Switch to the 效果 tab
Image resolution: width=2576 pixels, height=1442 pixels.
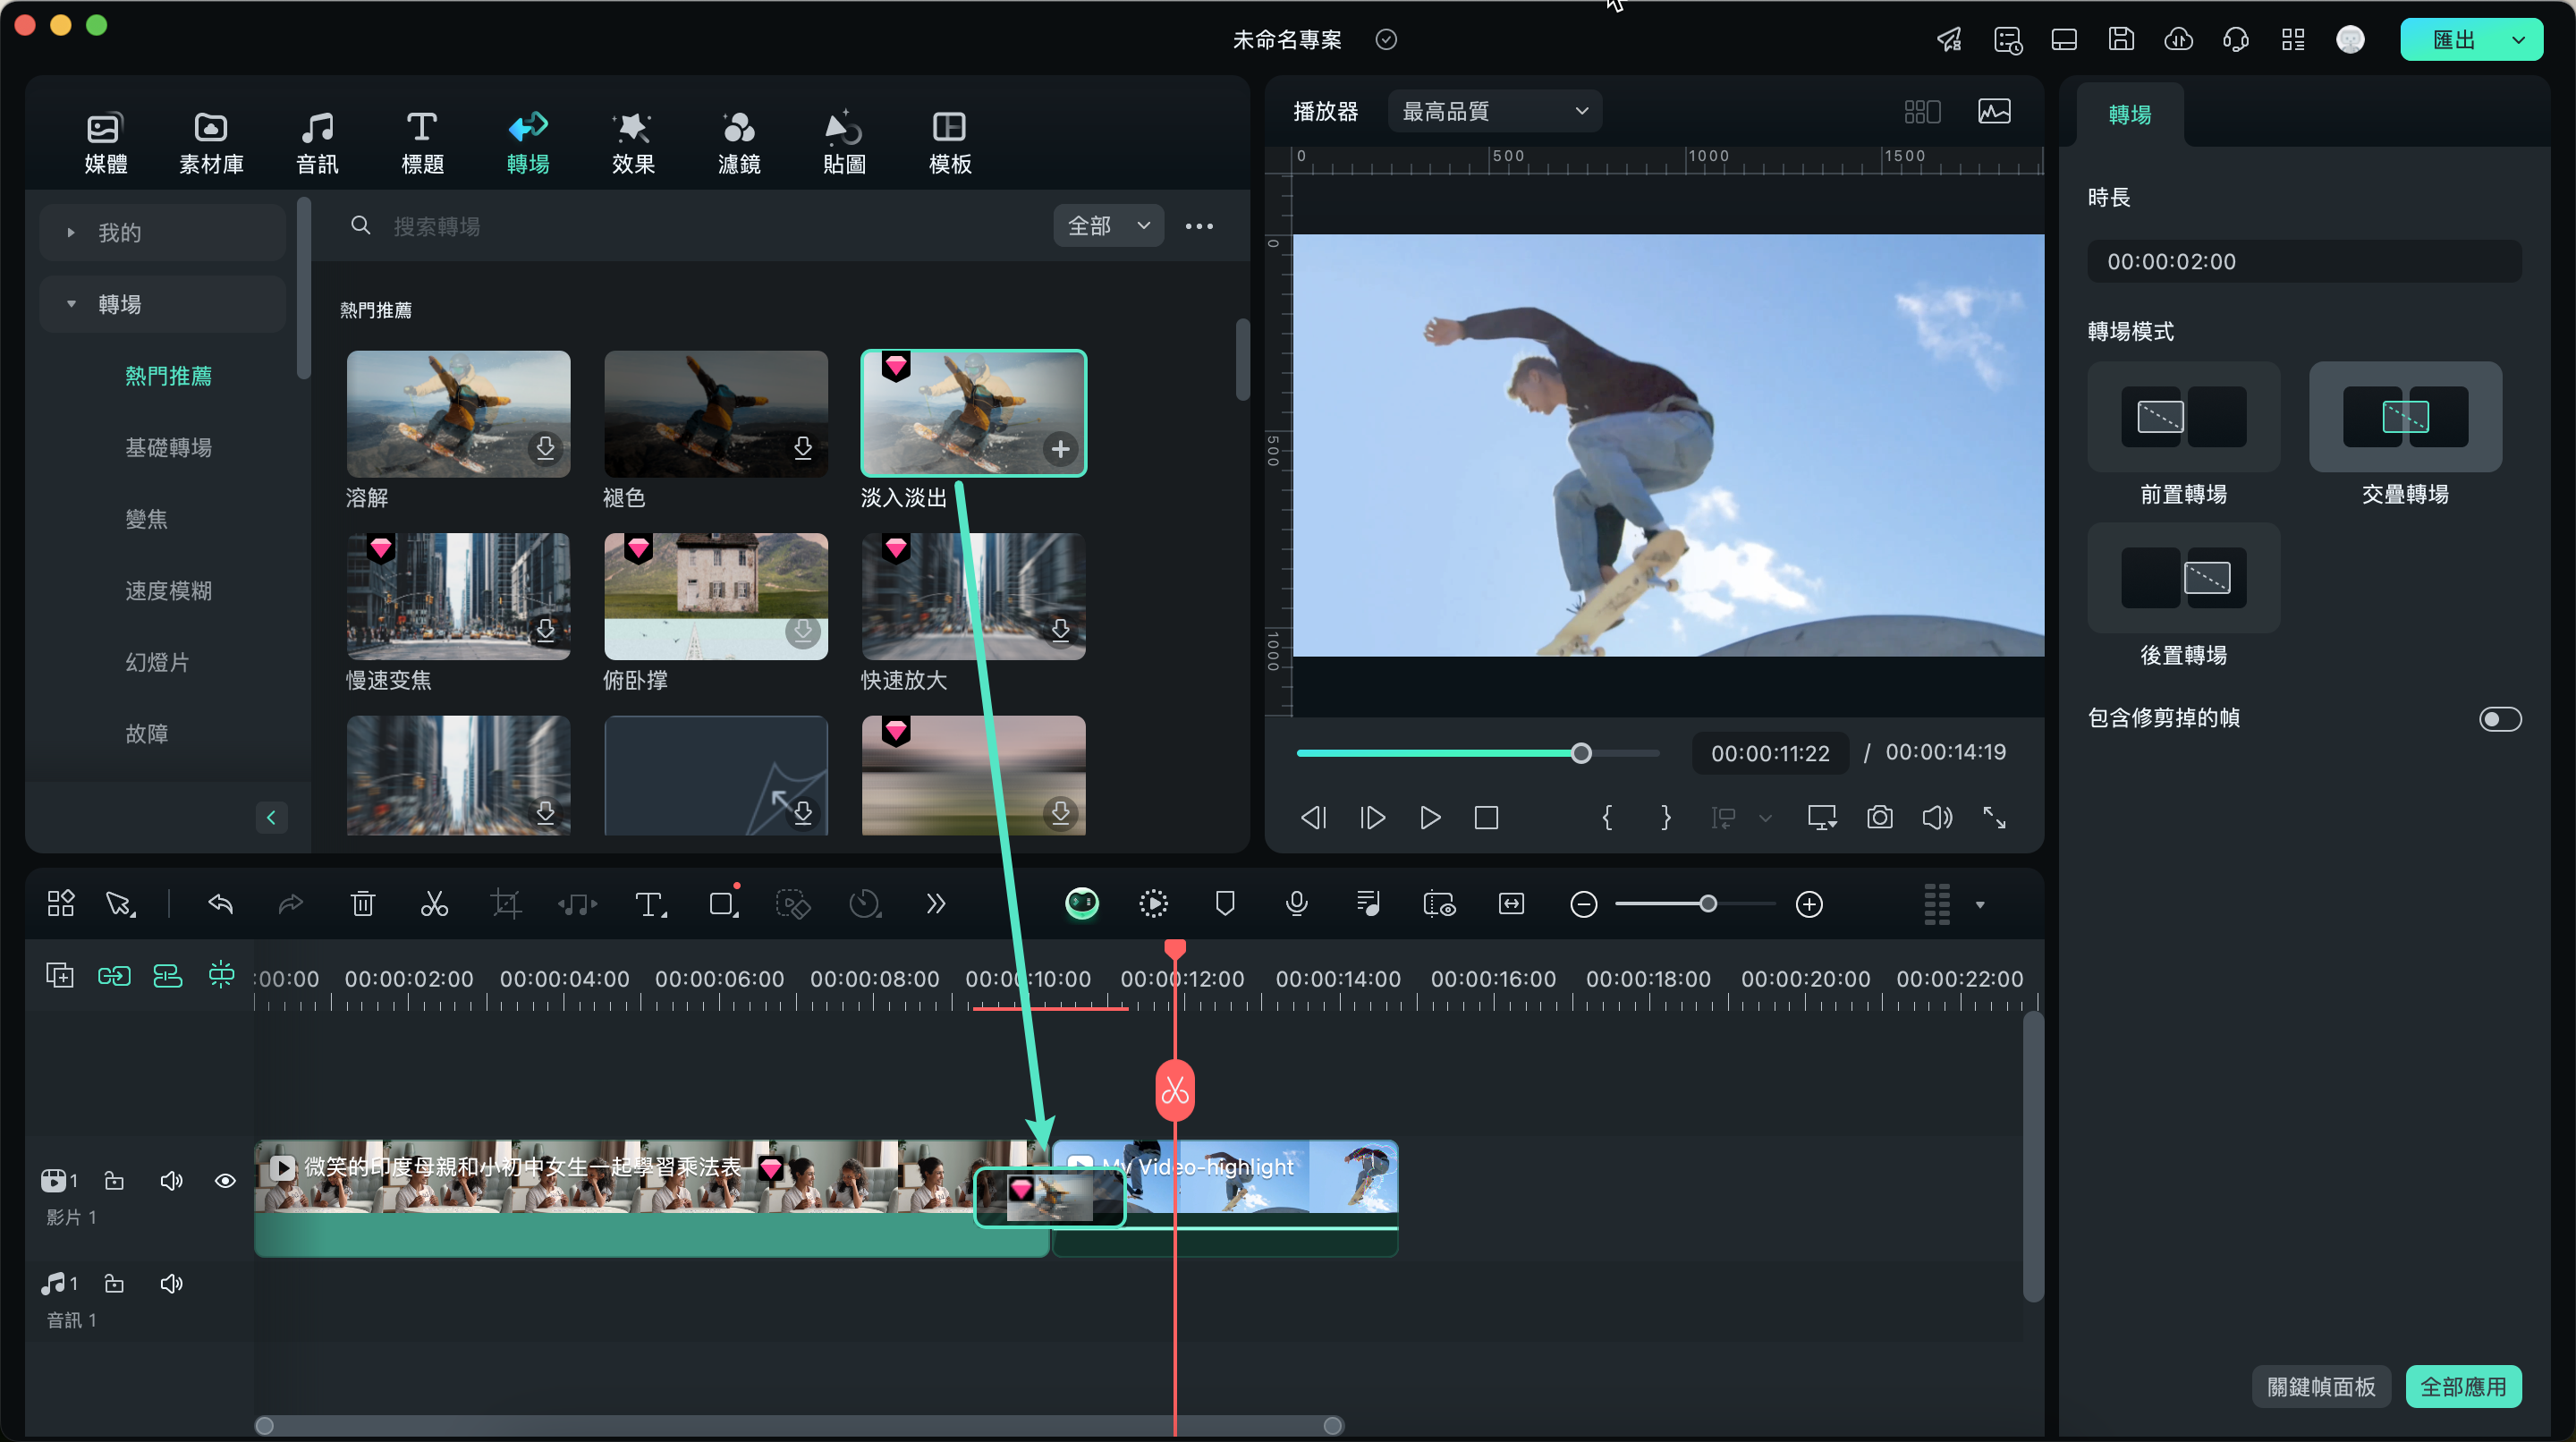633,142
